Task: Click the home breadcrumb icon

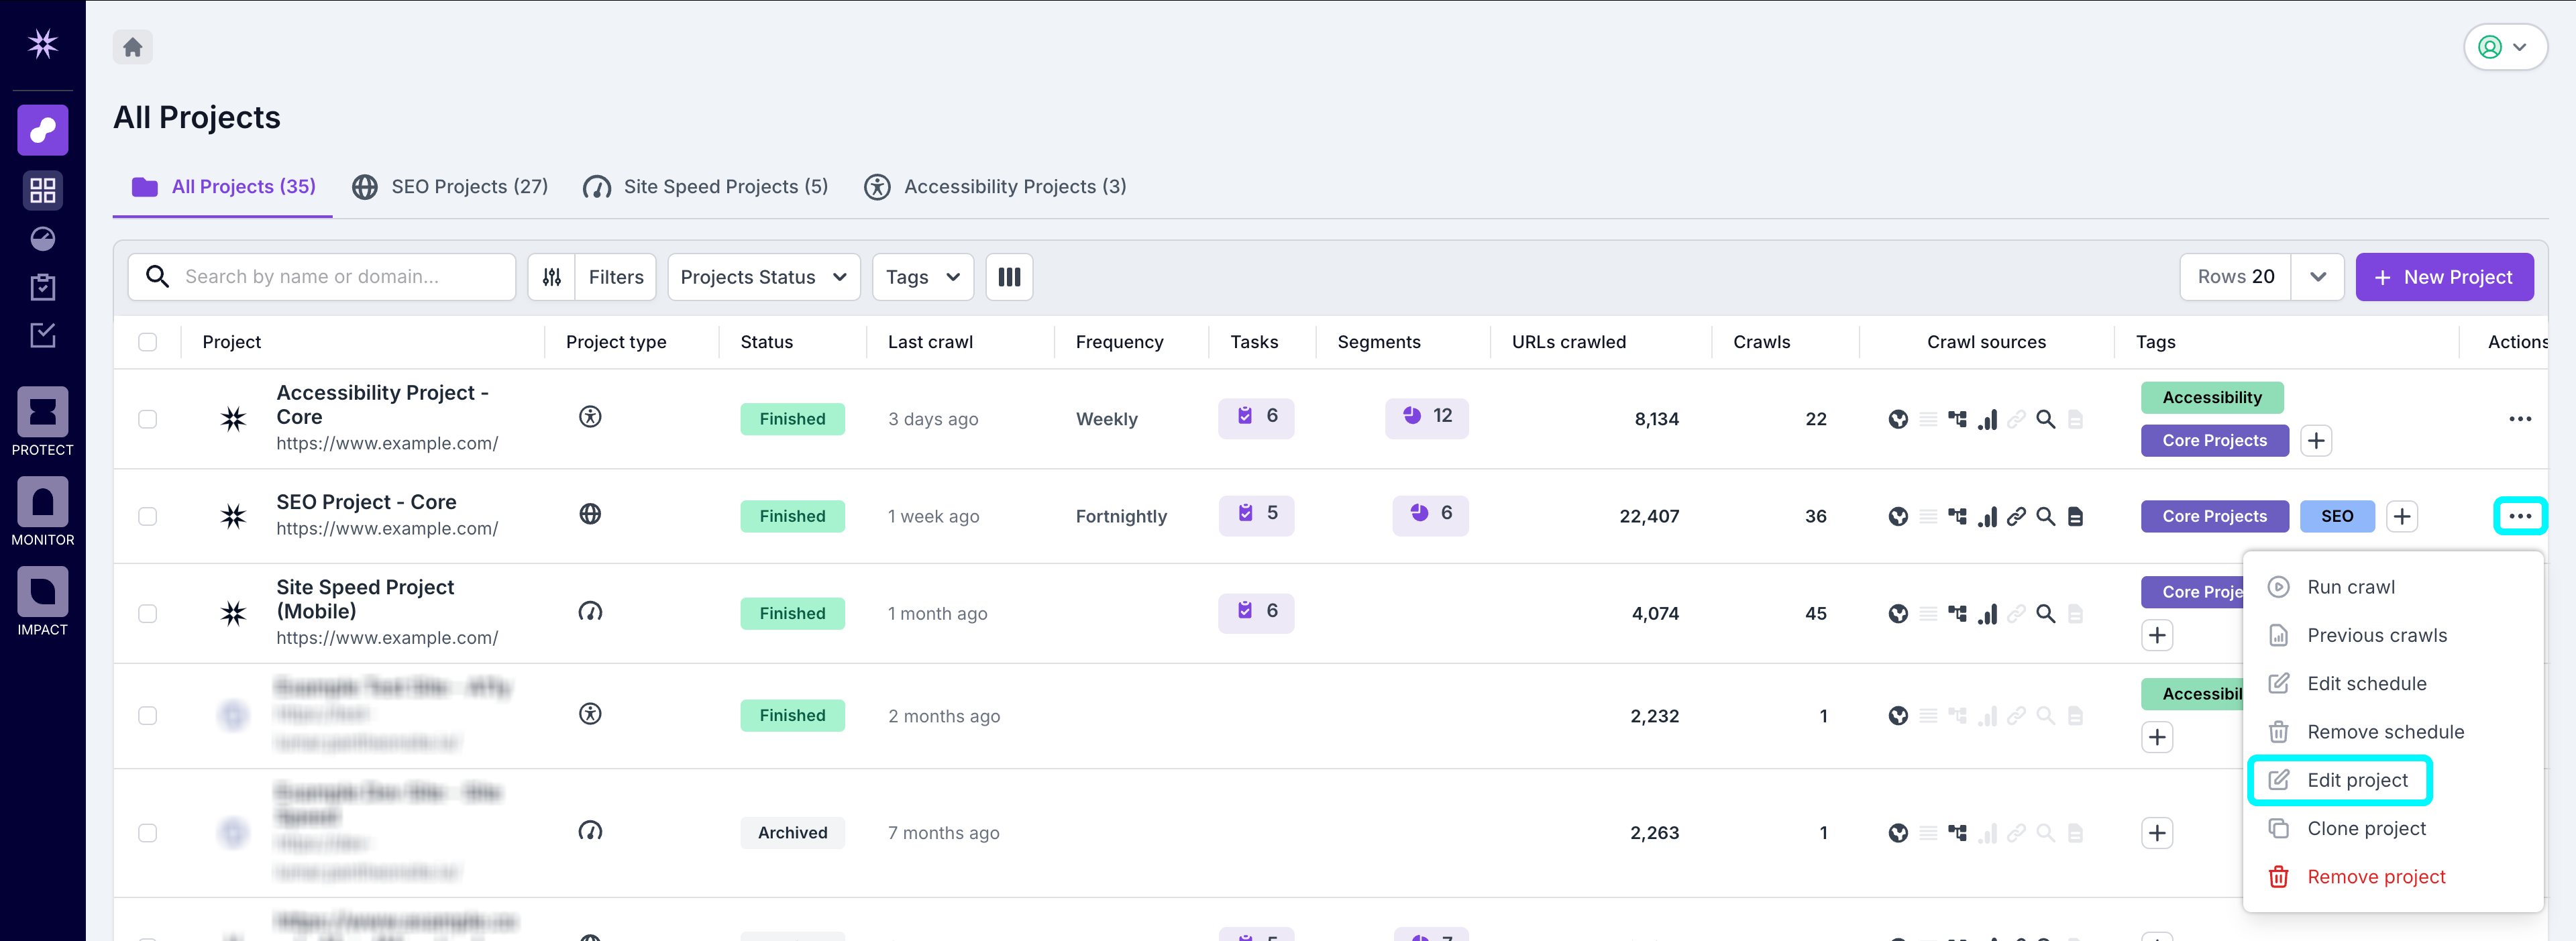Action: [x=133, y=46]
